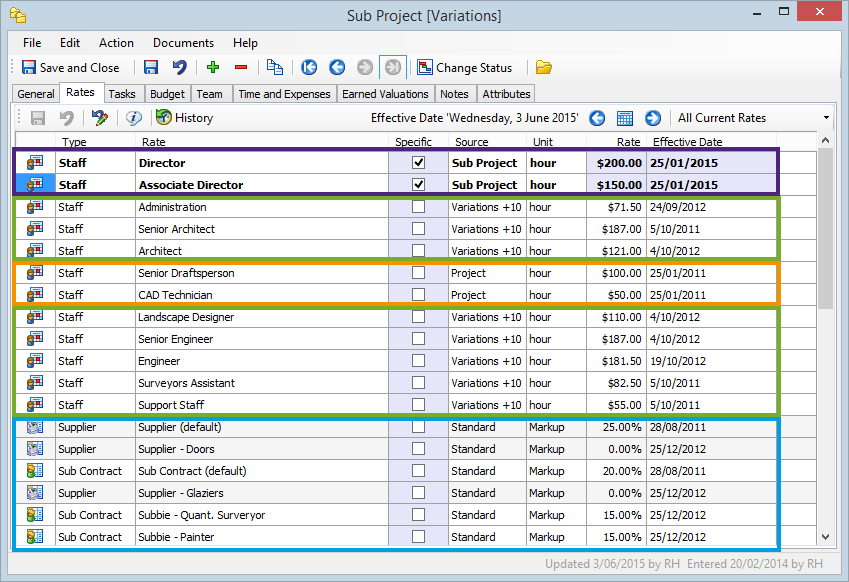Screen dimensions: 849x582
Task: Select the $150.00 rate cell
Action: click(x=616, y=185)
